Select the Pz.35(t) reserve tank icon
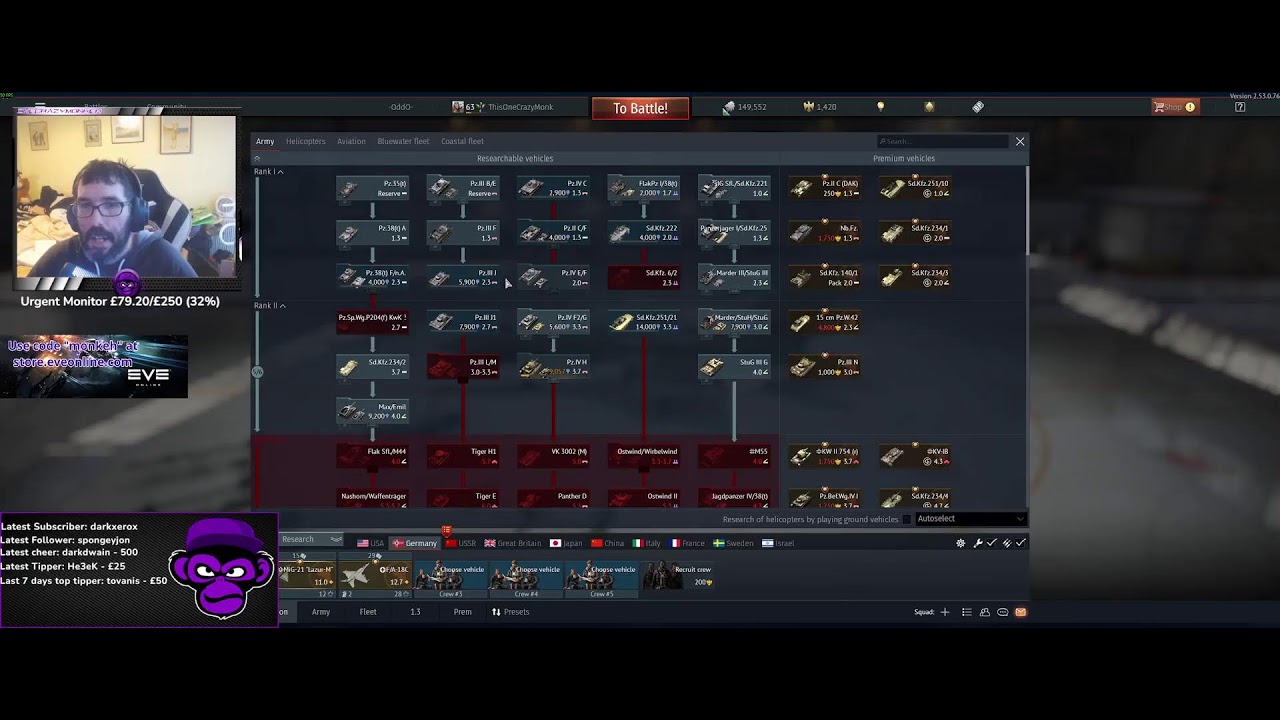The width and height of the screenshot is (1280, 720). pyautogui.click(x=372, y=188)
